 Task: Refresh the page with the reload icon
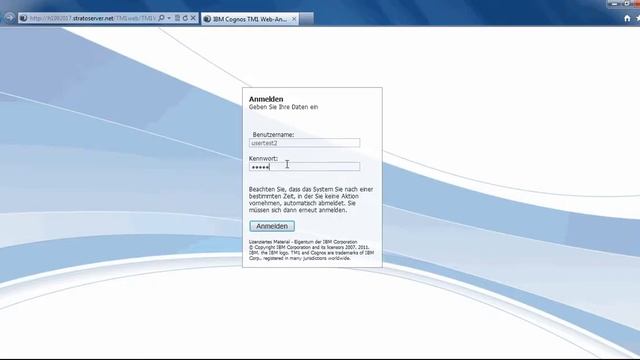(x=185, y=18)
